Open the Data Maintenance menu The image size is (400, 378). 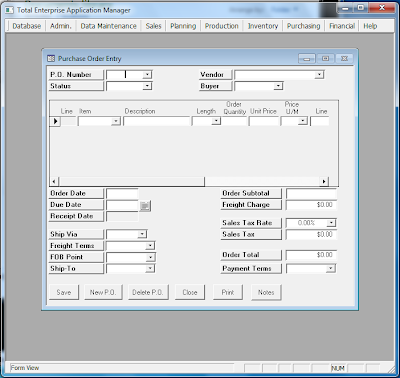(108, 26)
